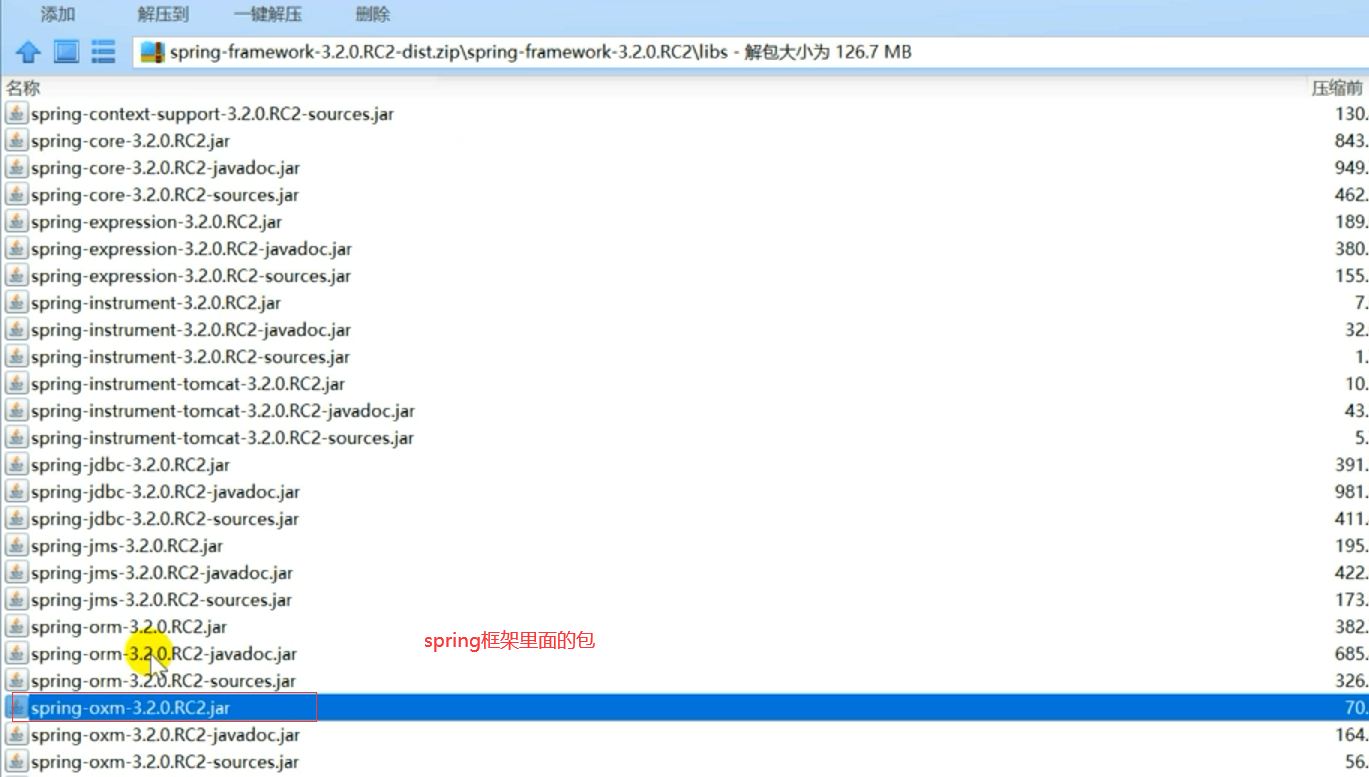Click the 删除 (Delete) toolbar button
The width and height of the screenshot is (1369, 777).
373,14
